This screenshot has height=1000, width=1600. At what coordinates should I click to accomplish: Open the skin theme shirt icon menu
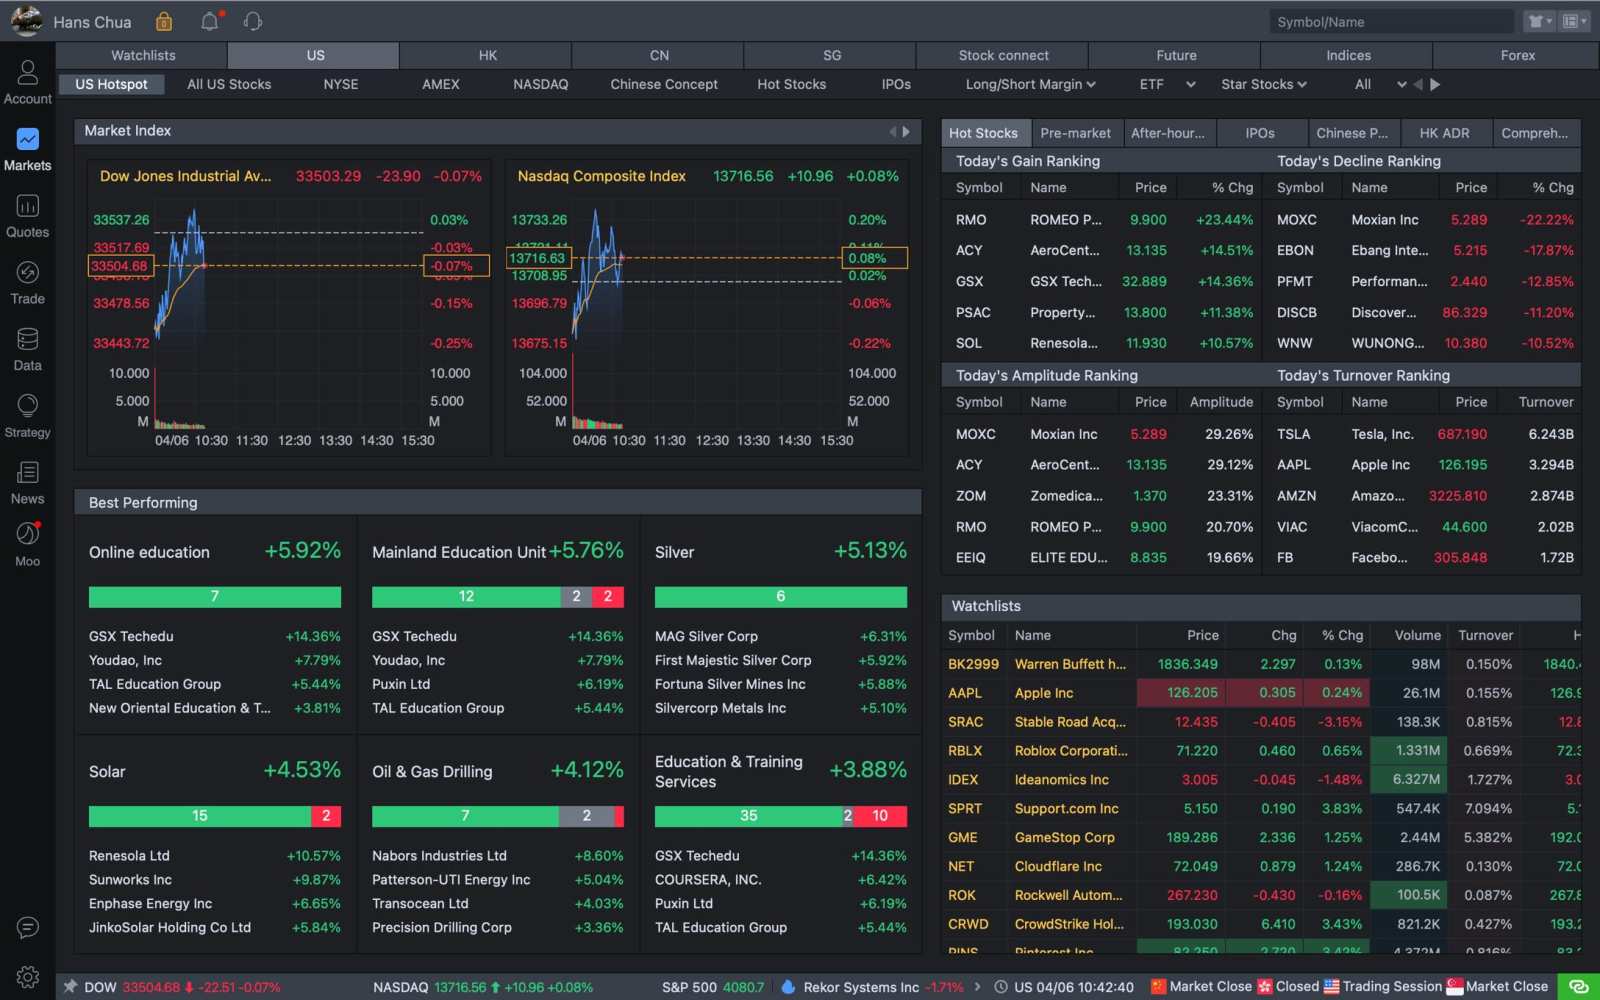coord(1539,21)
